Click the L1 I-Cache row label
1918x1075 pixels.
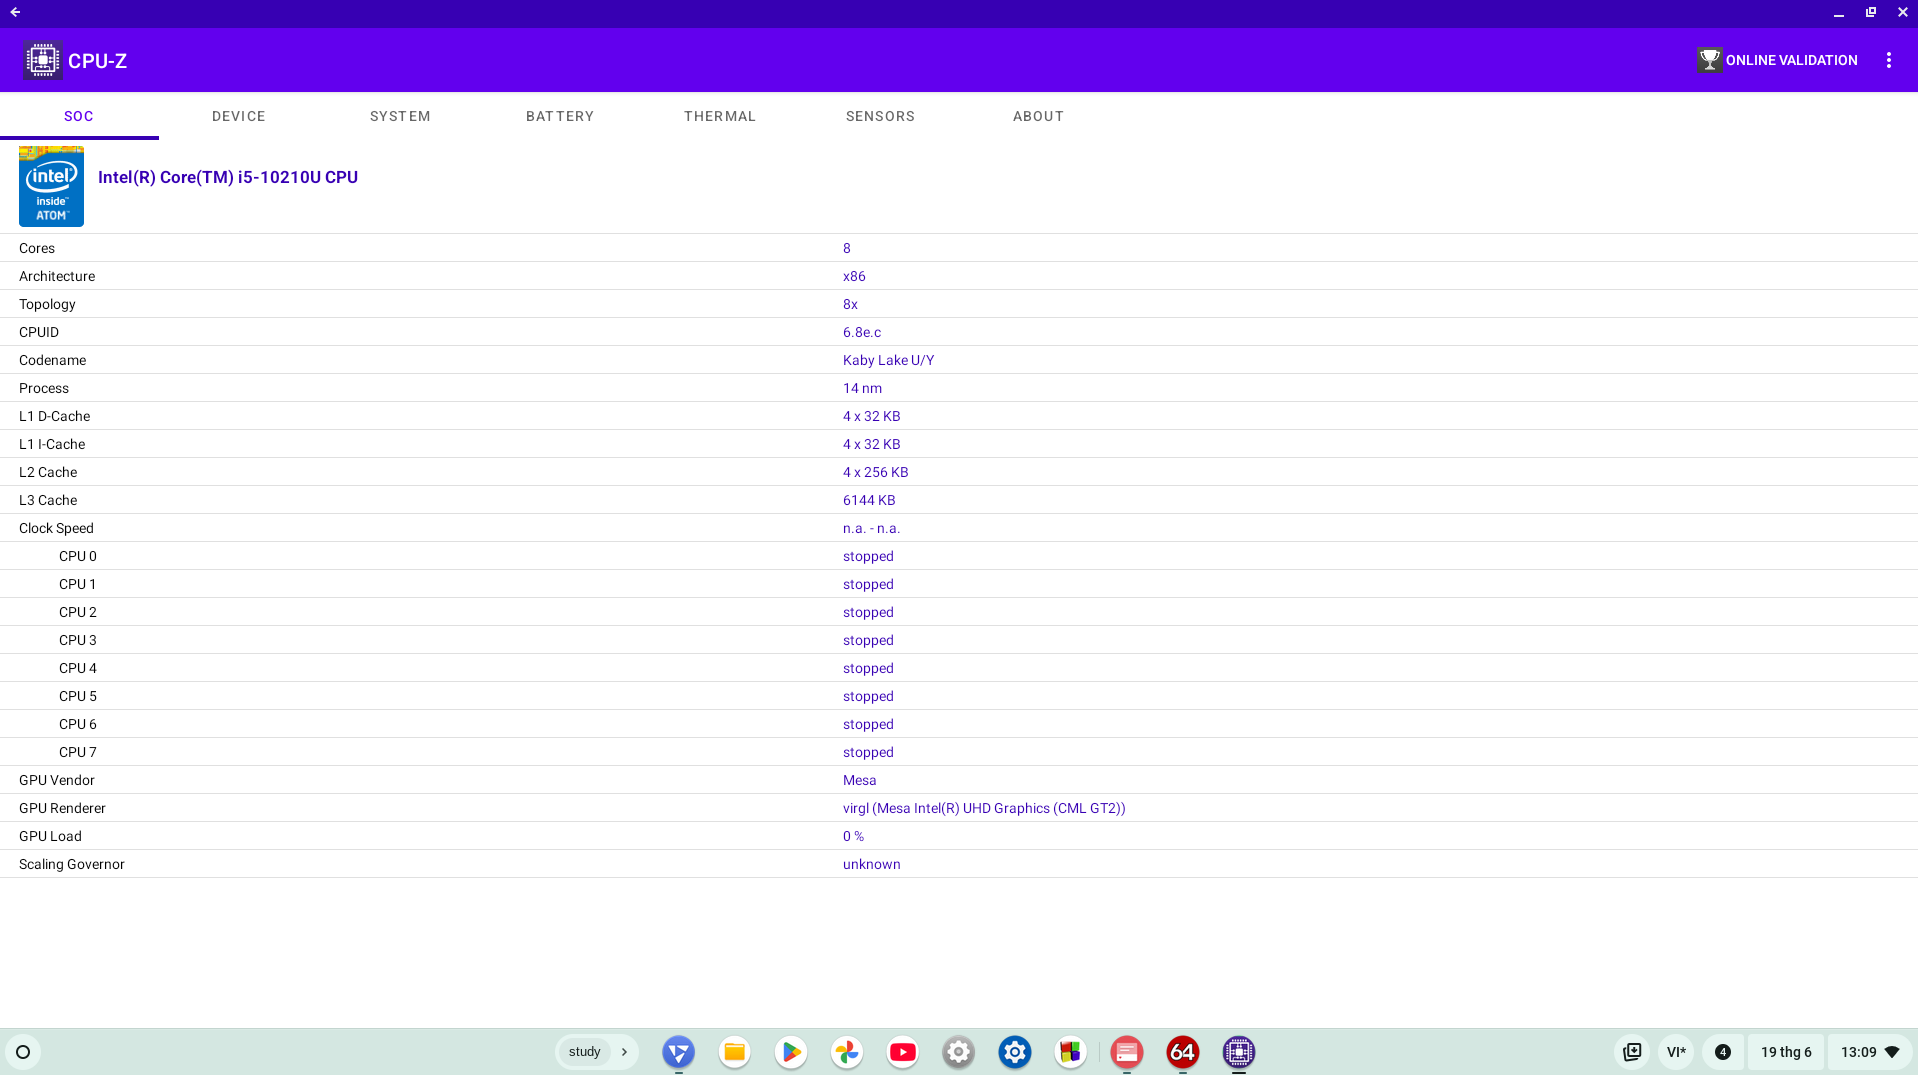click(x=52, y=444)
